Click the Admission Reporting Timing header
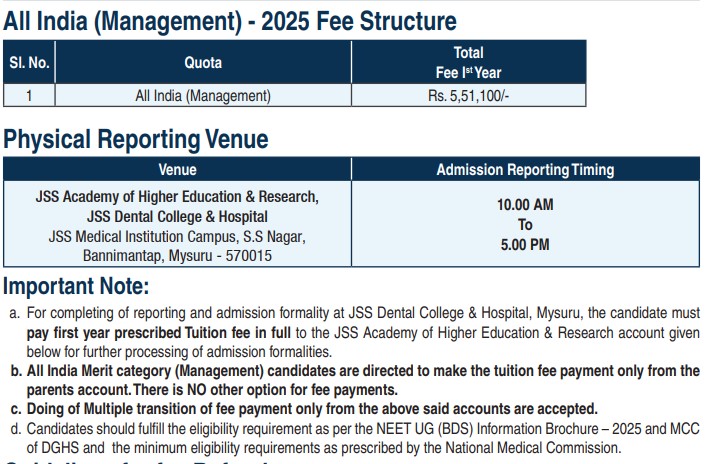 tap(525, 170)
